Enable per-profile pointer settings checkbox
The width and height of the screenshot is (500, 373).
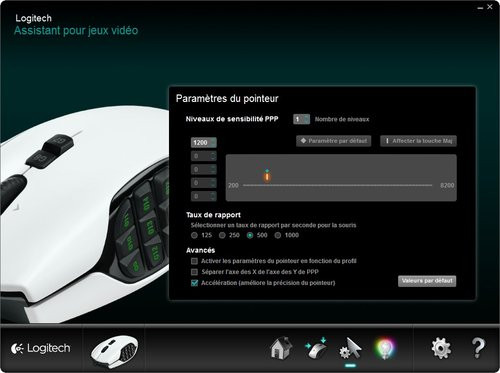pos(194,261)
